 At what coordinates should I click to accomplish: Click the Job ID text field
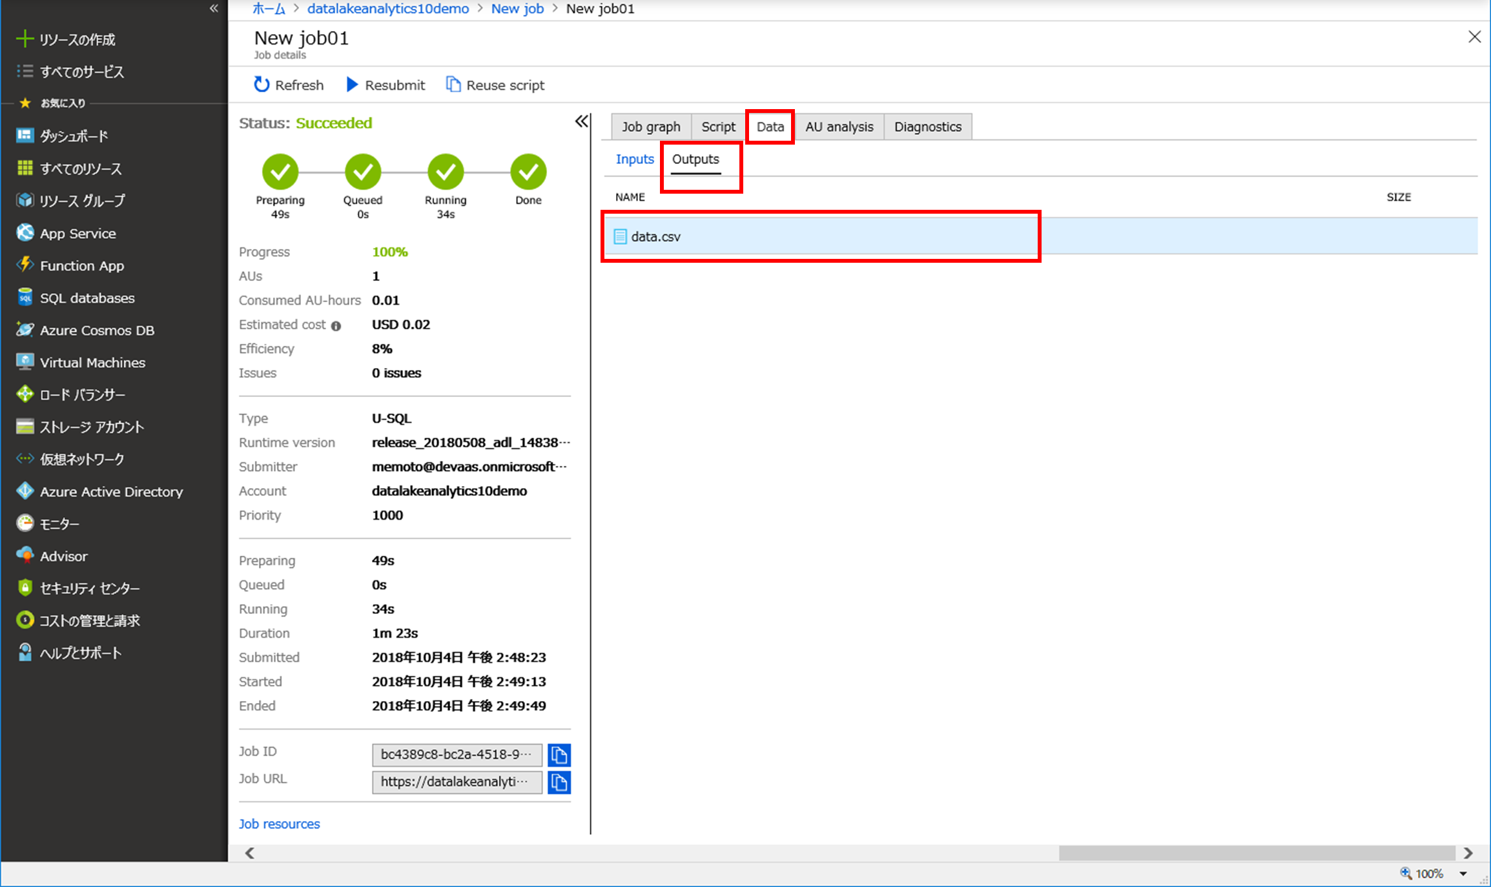point(457,755)
